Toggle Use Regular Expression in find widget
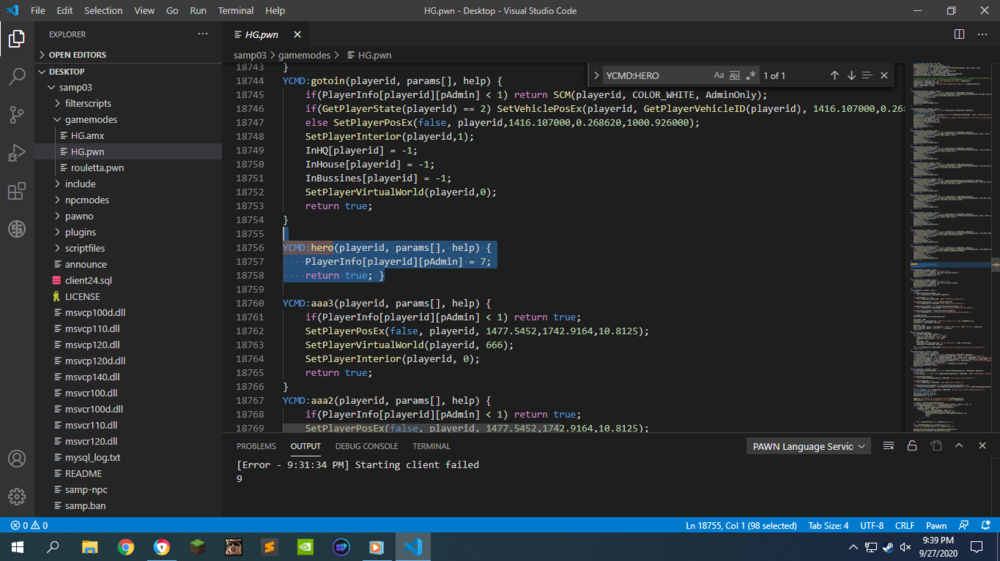 coord(751,75)
